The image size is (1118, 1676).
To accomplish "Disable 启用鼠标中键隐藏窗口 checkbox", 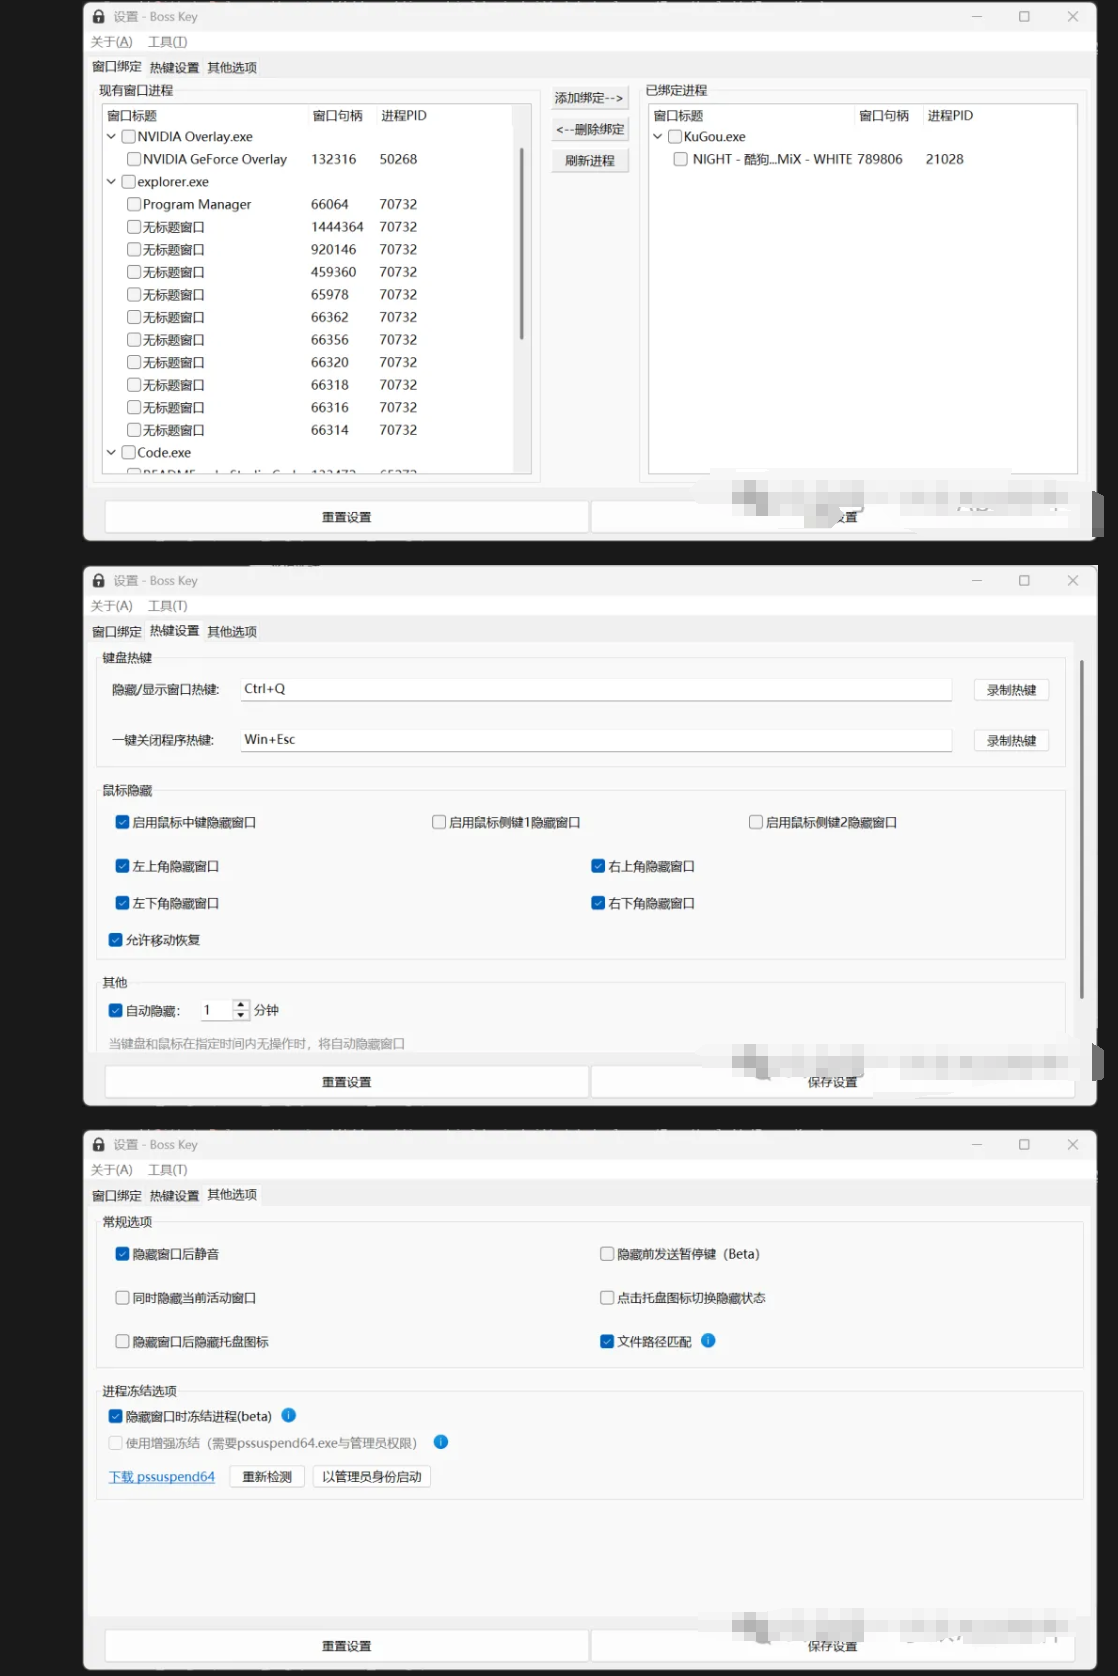I will coord(123,822).
